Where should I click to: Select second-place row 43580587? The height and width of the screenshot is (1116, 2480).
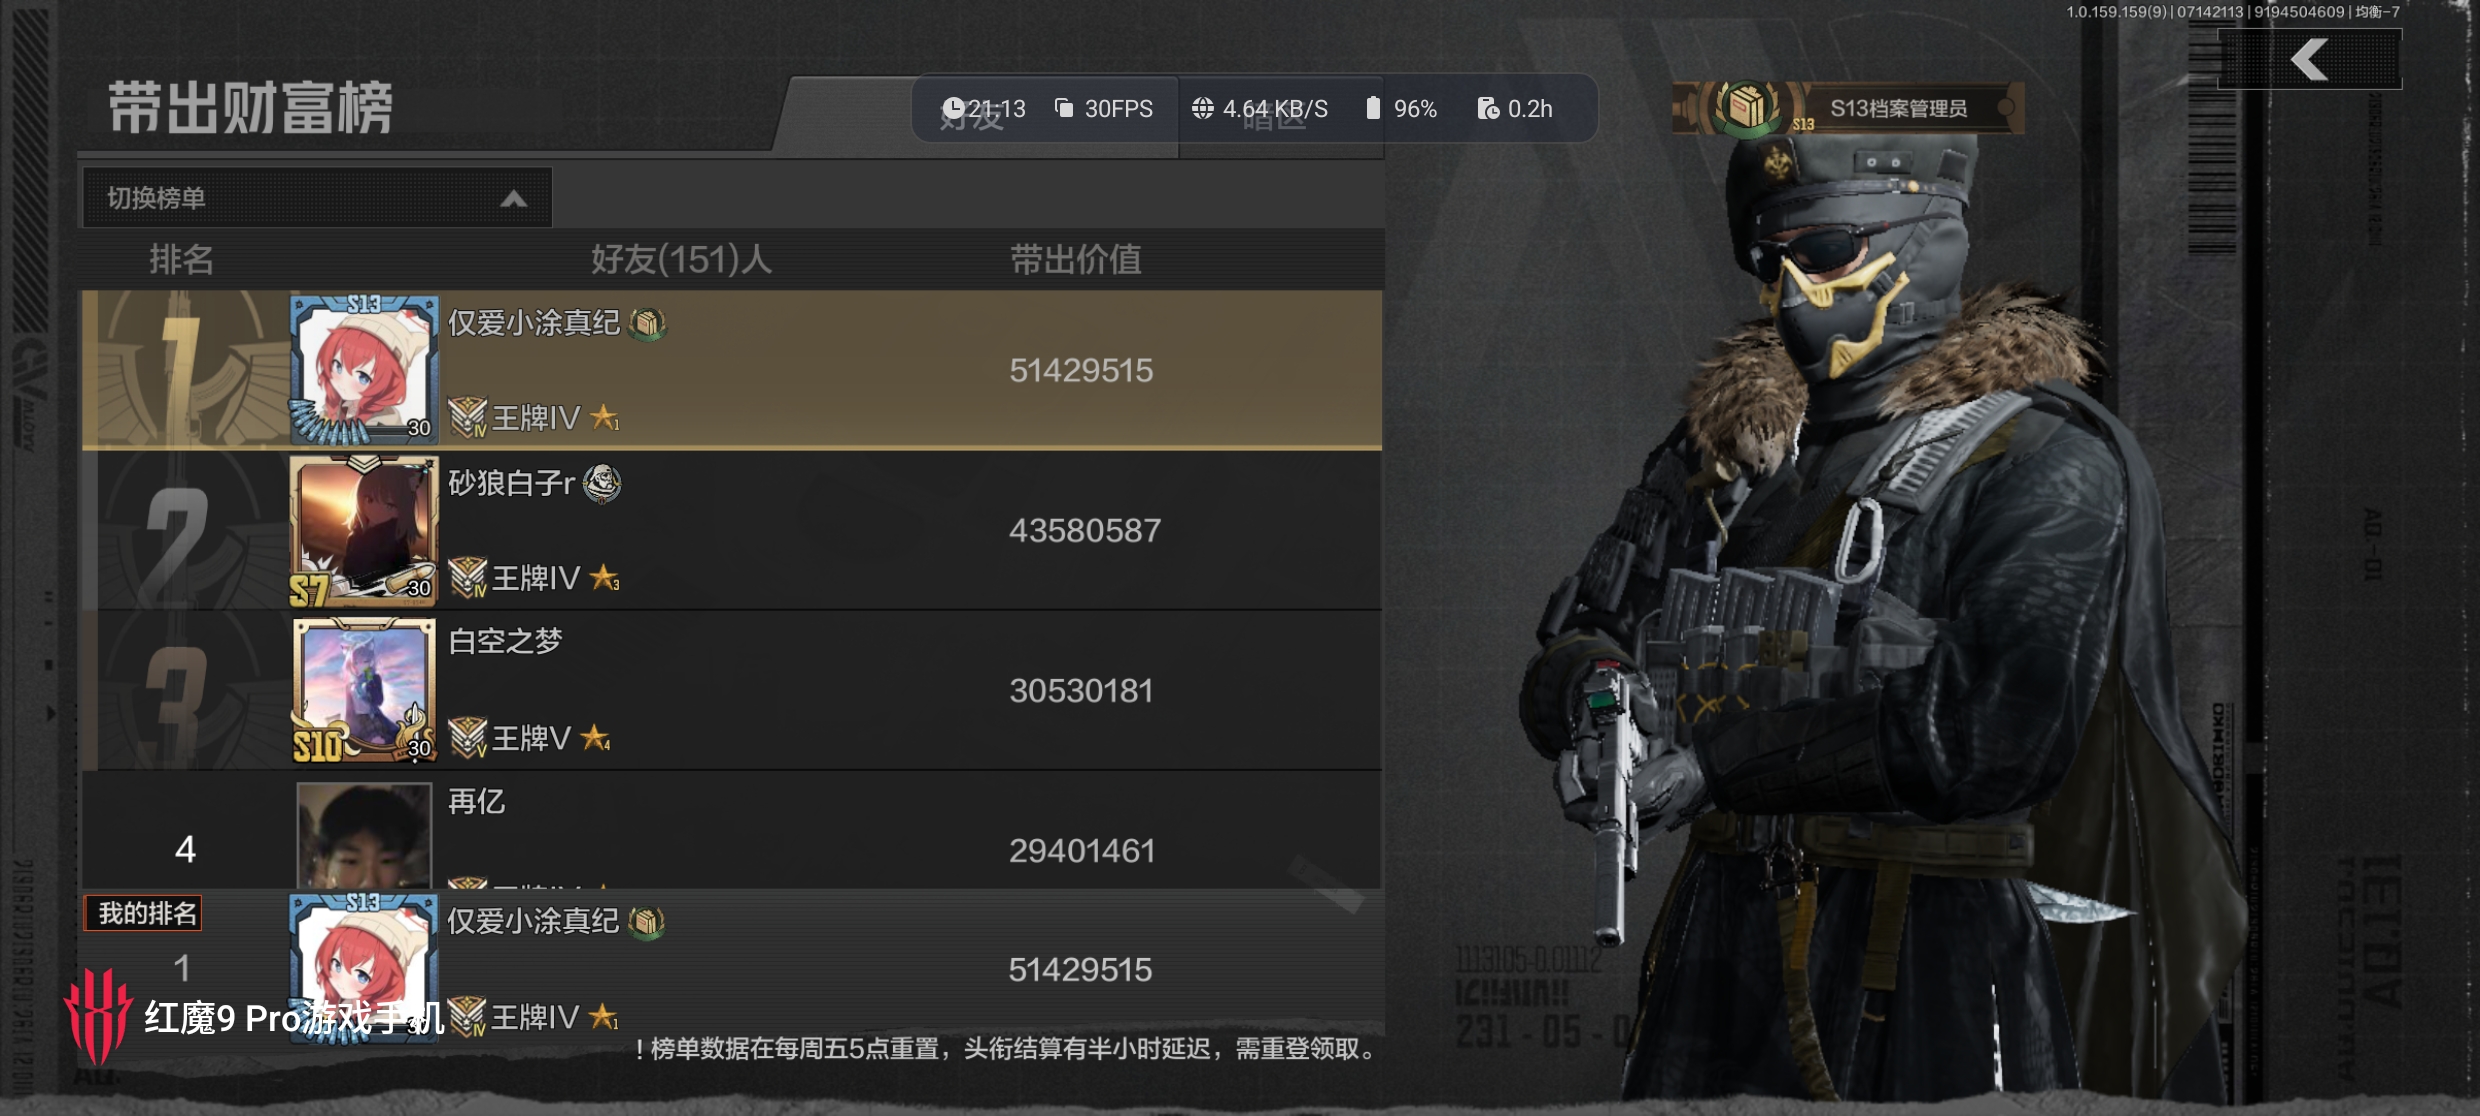pos(732,530)
